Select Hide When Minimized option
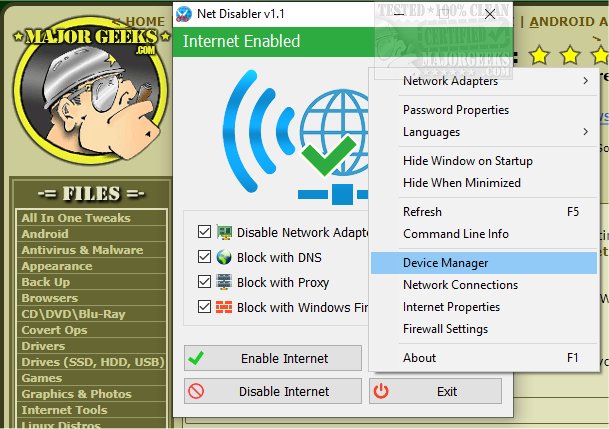609x429 pixels. [x=484, y=182]
